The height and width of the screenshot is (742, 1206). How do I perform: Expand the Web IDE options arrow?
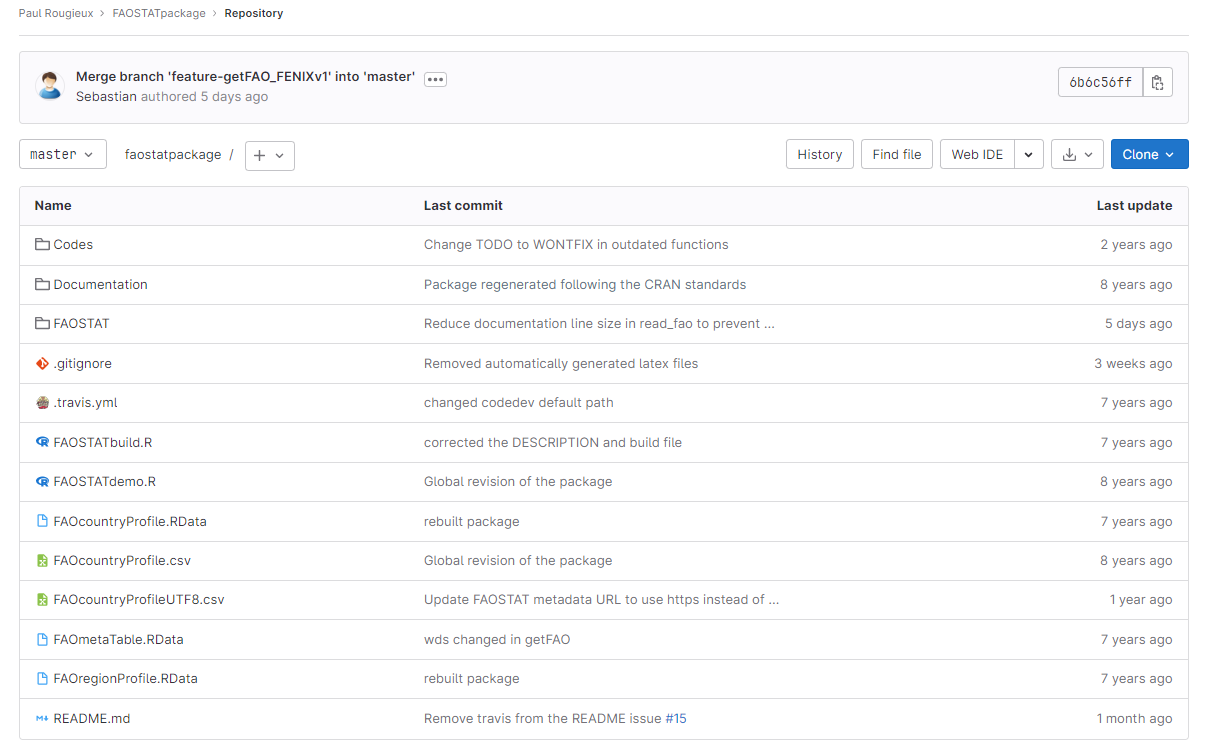[1029, 155]
